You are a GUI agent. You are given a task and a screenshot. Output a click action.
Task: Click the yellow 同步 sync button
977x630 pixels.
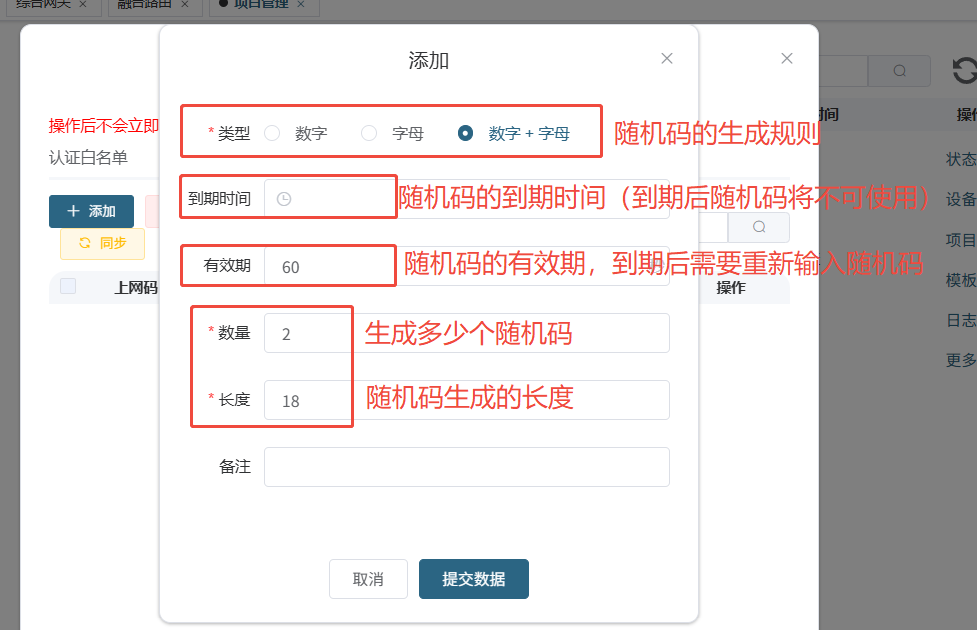point(102,243)
